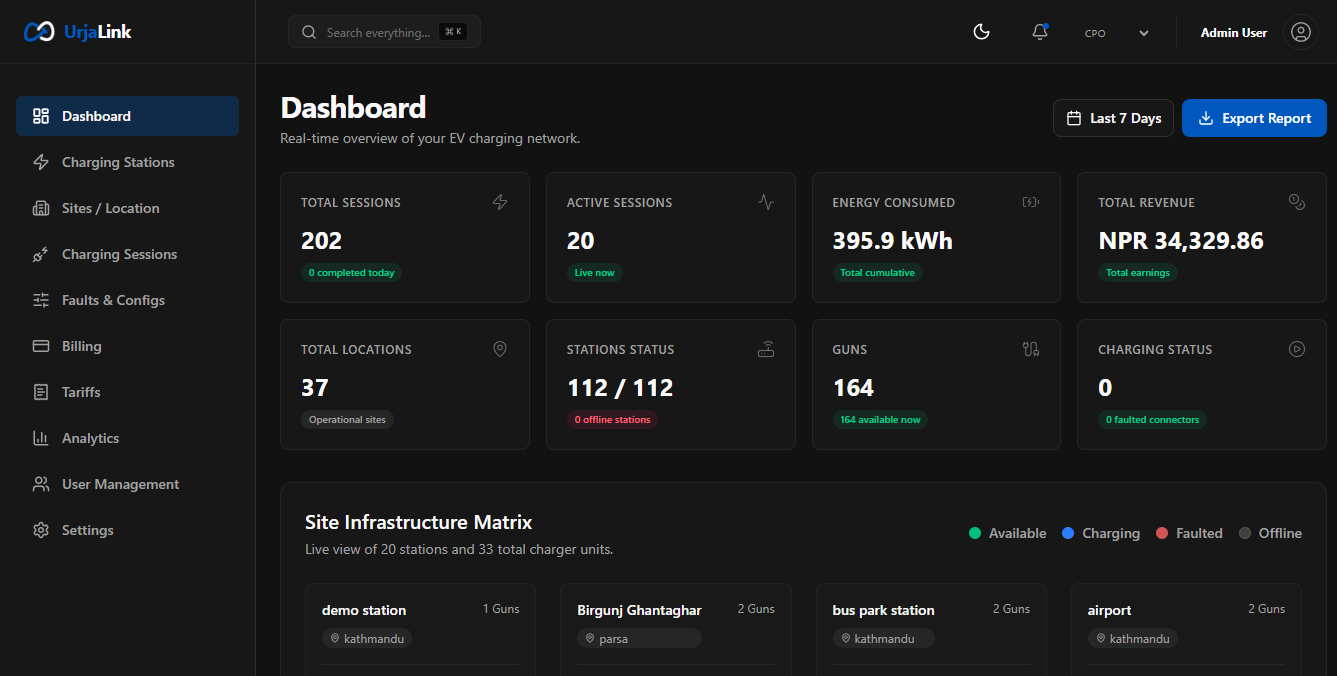Click the '164 available now' badge
Image resolution: width=1337 pixels, height=676 pixels.
(880, 419)
